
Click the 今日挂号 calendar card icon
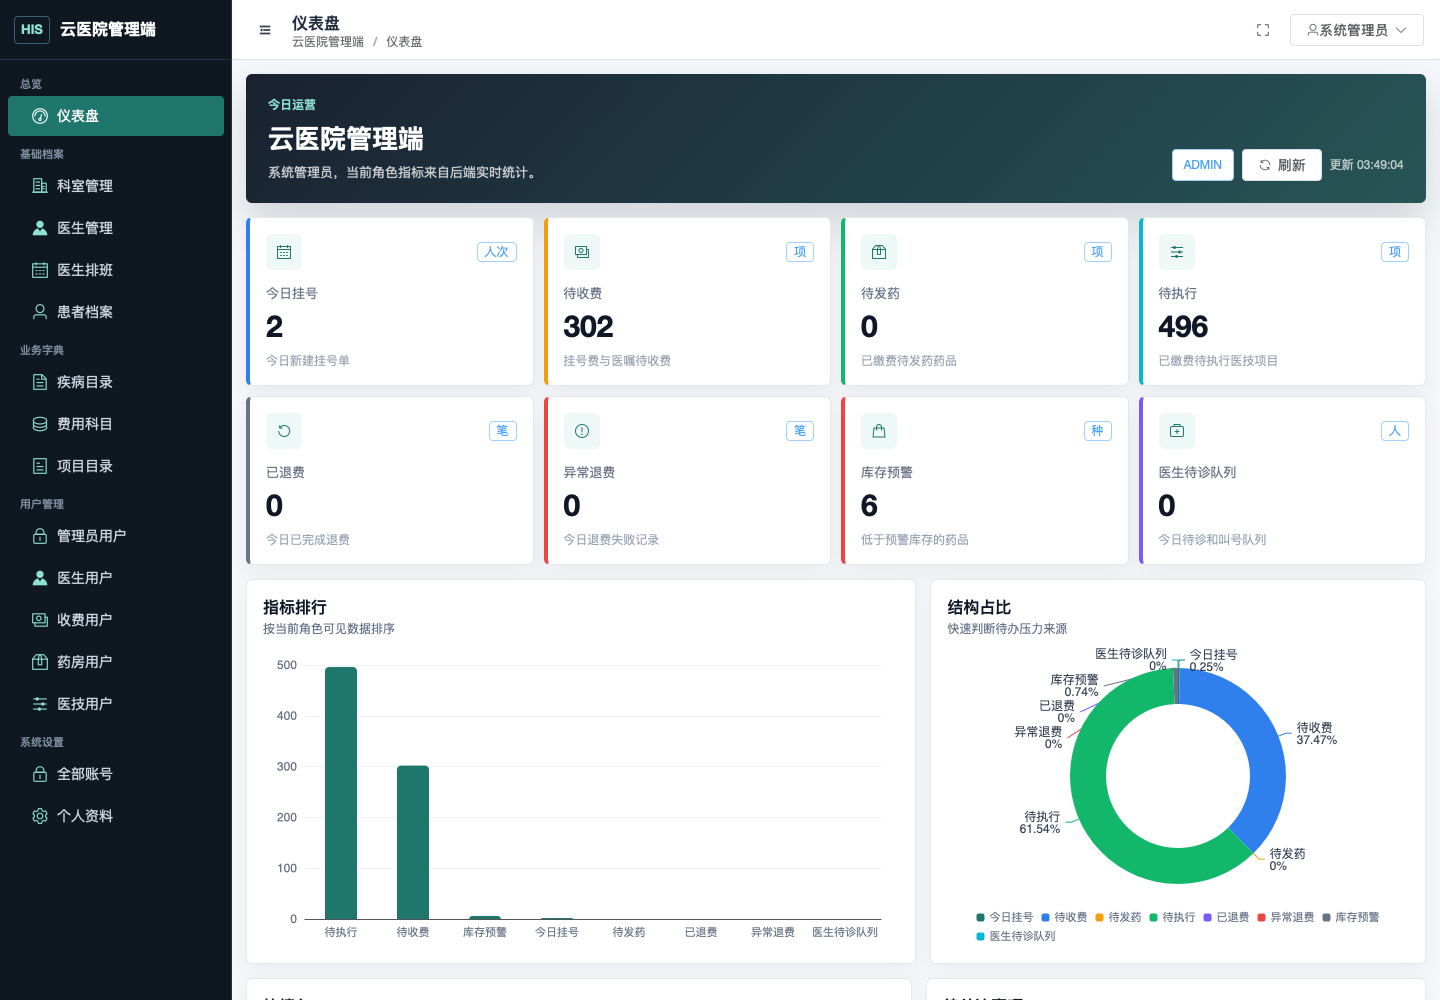(284, 252)
